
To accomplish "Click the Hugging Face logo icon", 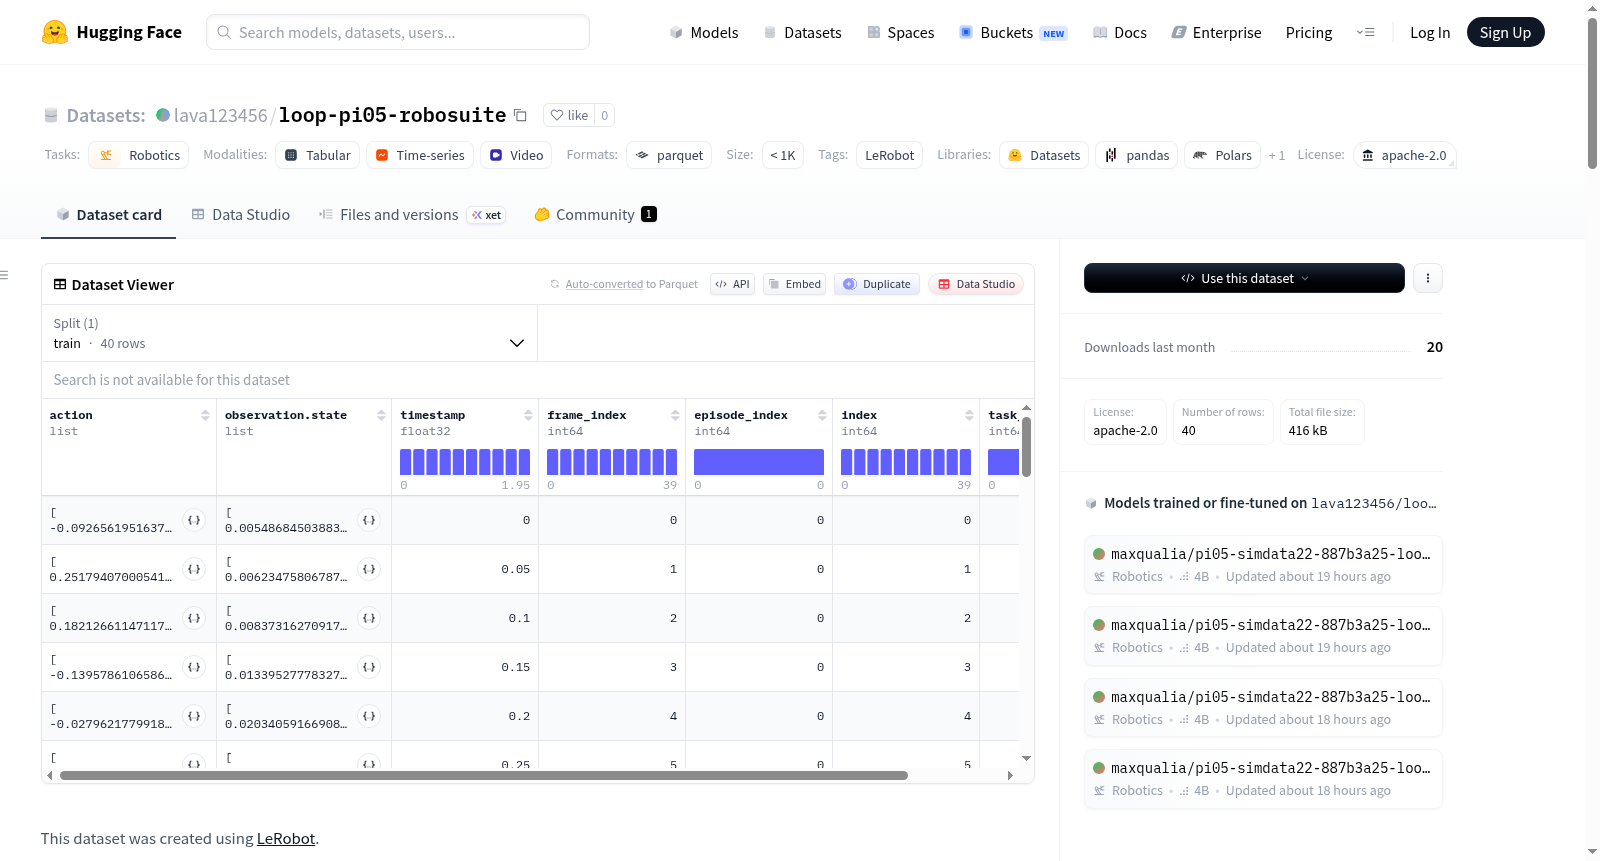I will click(55, 32).
